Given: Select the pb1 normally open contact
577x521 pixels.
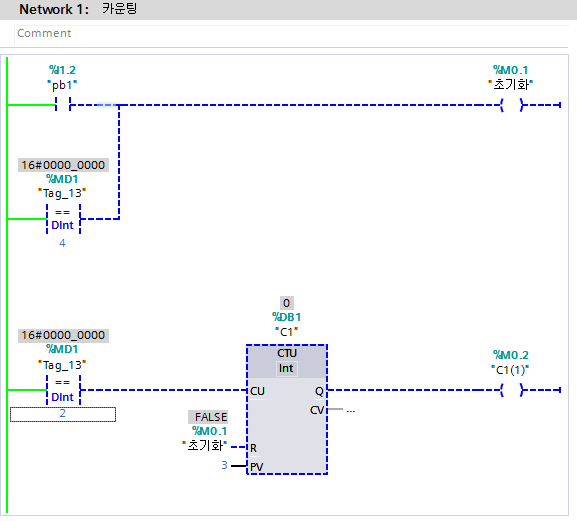Looking at the screenshot, I should pos(63,105).
